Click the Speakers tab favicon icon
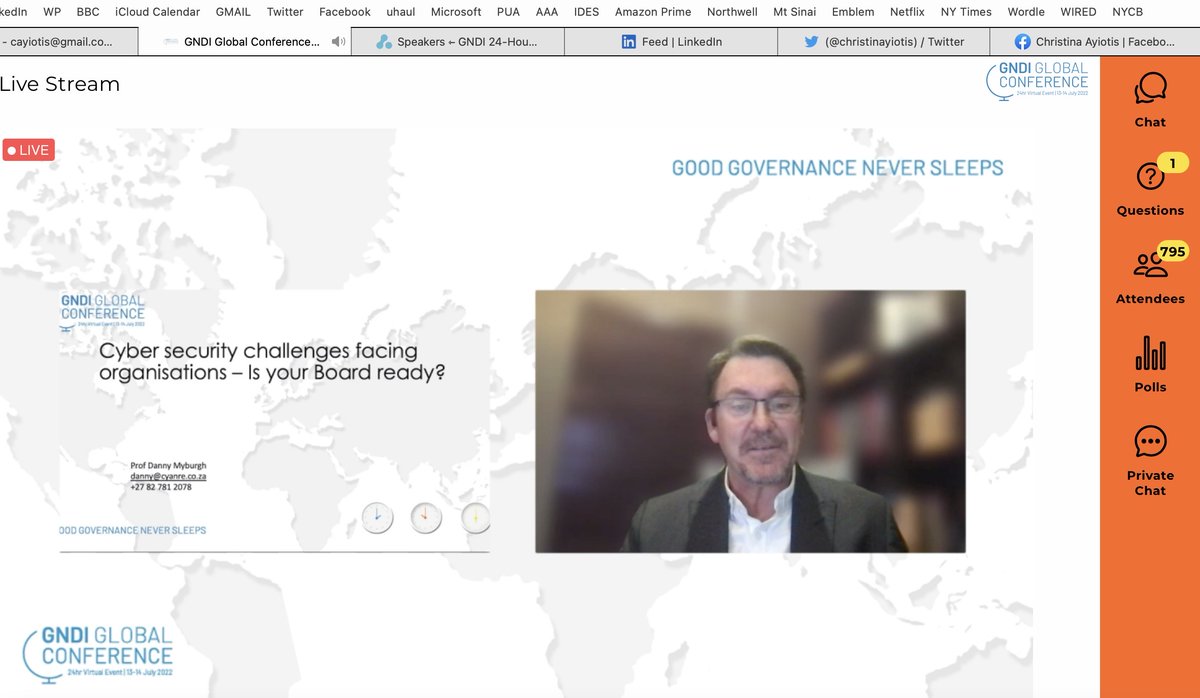This screenshot has width=1200, height=698. [x=384, y=42]
